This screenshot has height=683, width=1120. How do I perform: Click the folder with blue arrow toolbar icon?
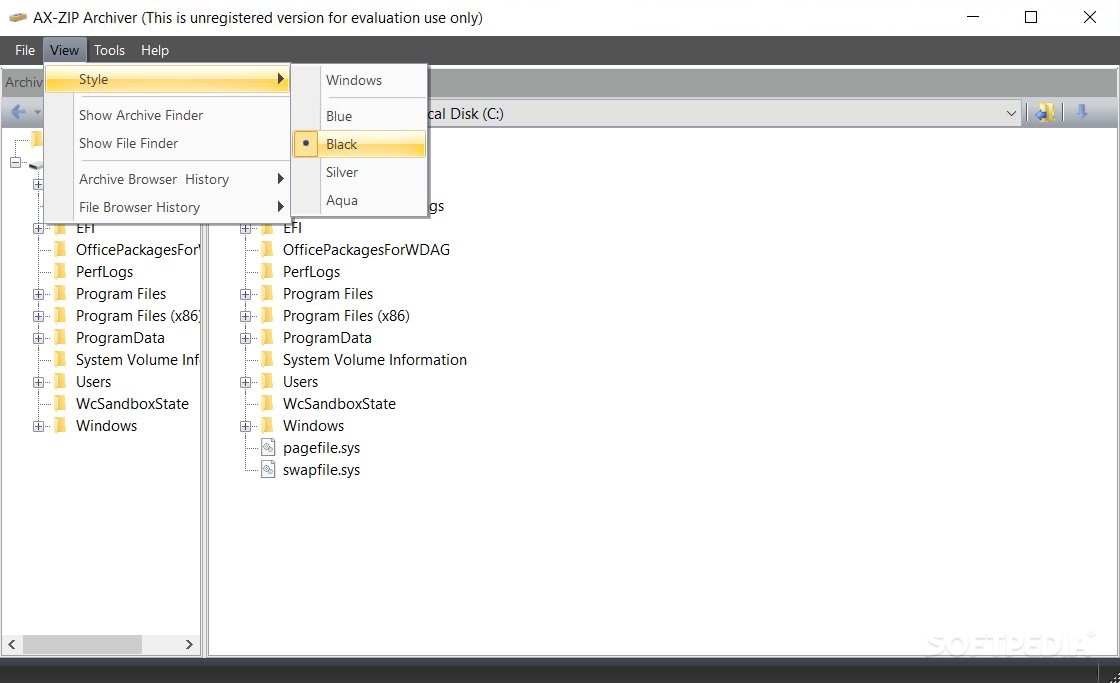pyautogui.click(x=1045, y=113)
